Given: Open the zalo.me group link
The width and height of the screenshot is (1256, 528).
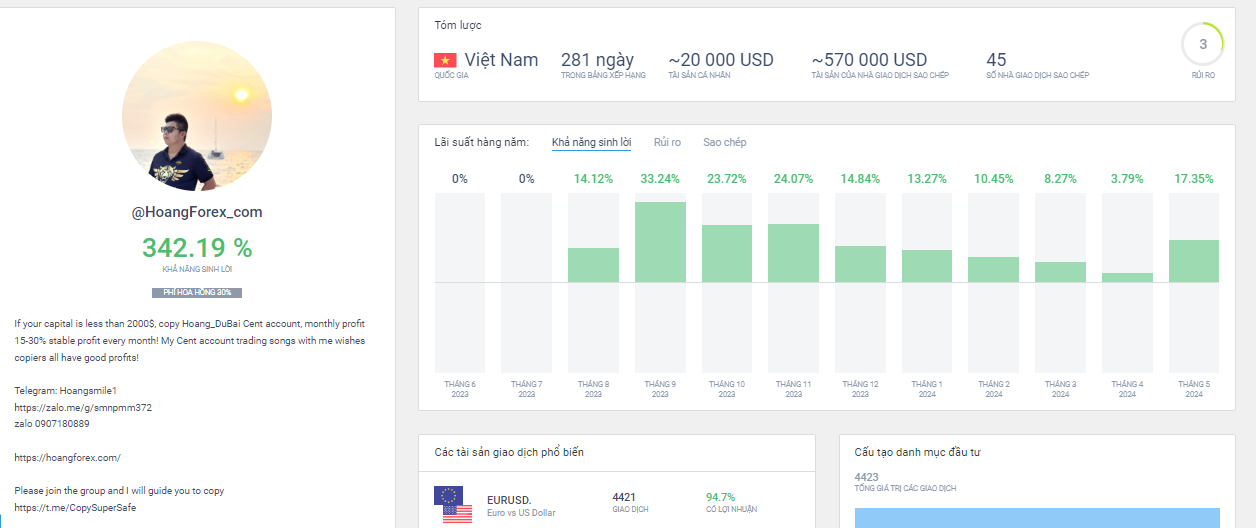Looking at the screenshot, I should point(83,408).
